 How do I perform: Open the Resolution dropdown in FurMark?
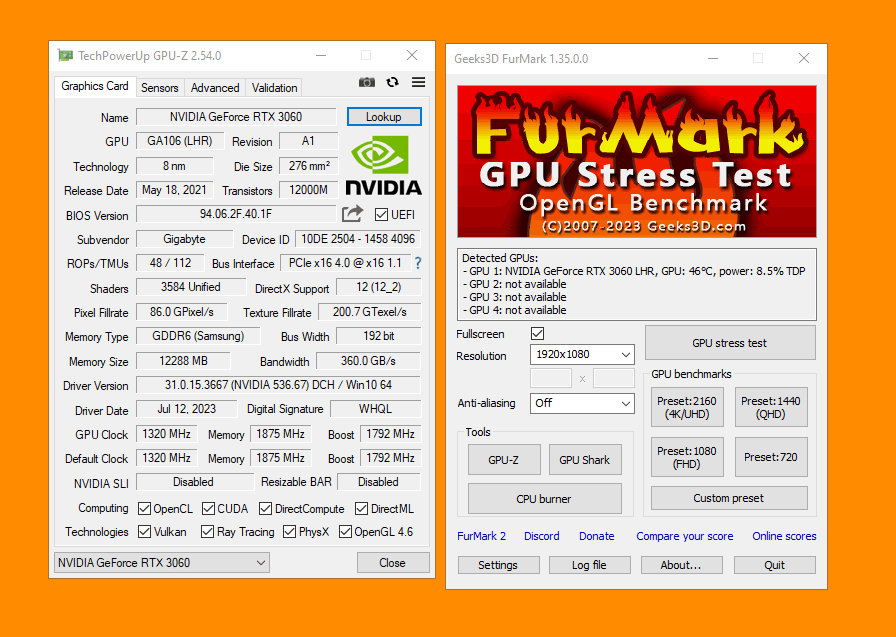(582, 354)
